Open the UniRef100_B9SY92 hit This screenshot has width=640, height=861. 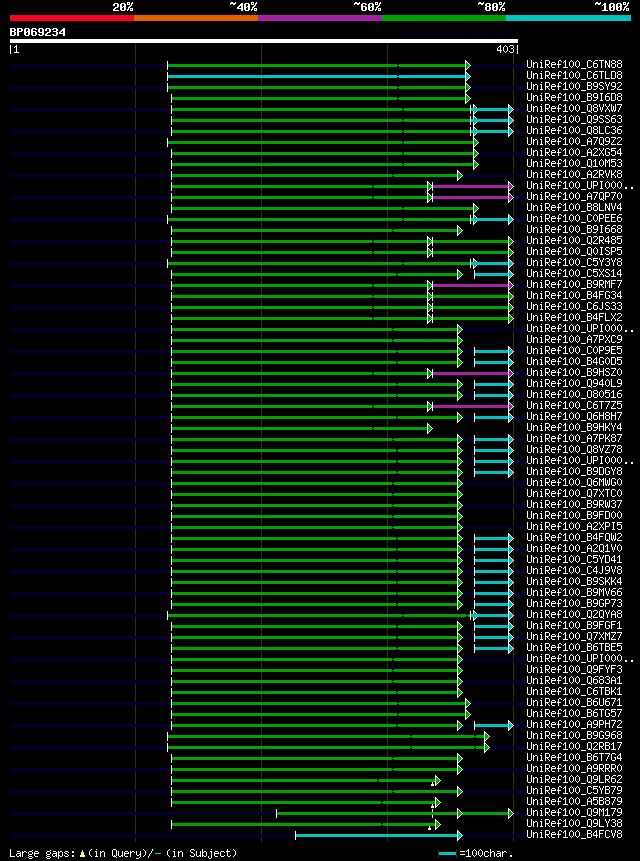click(x=574, y=86)
